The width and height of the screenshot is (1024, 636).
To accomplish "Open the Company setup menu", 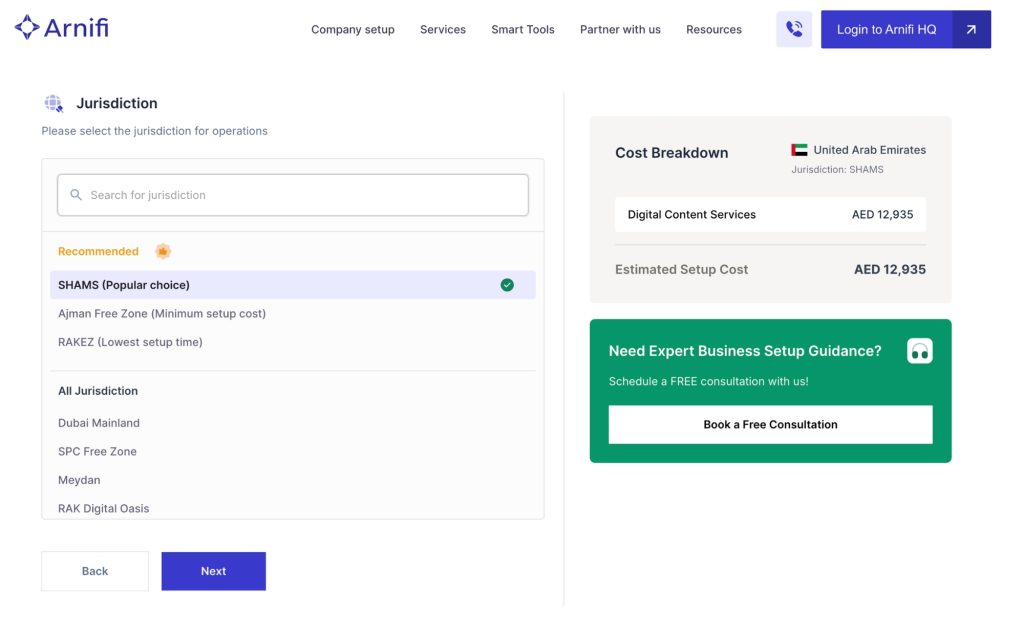I will 352,30.
